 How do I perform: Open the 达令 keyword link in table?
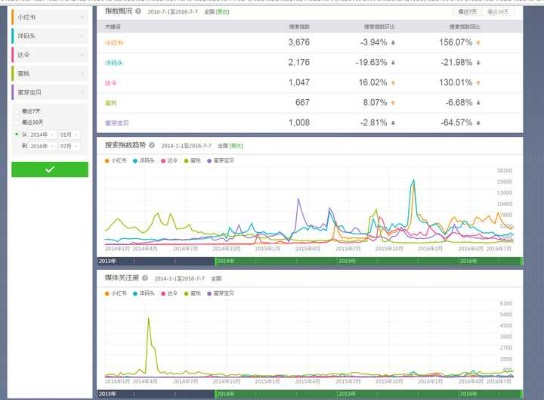click(x=111, y=83)
